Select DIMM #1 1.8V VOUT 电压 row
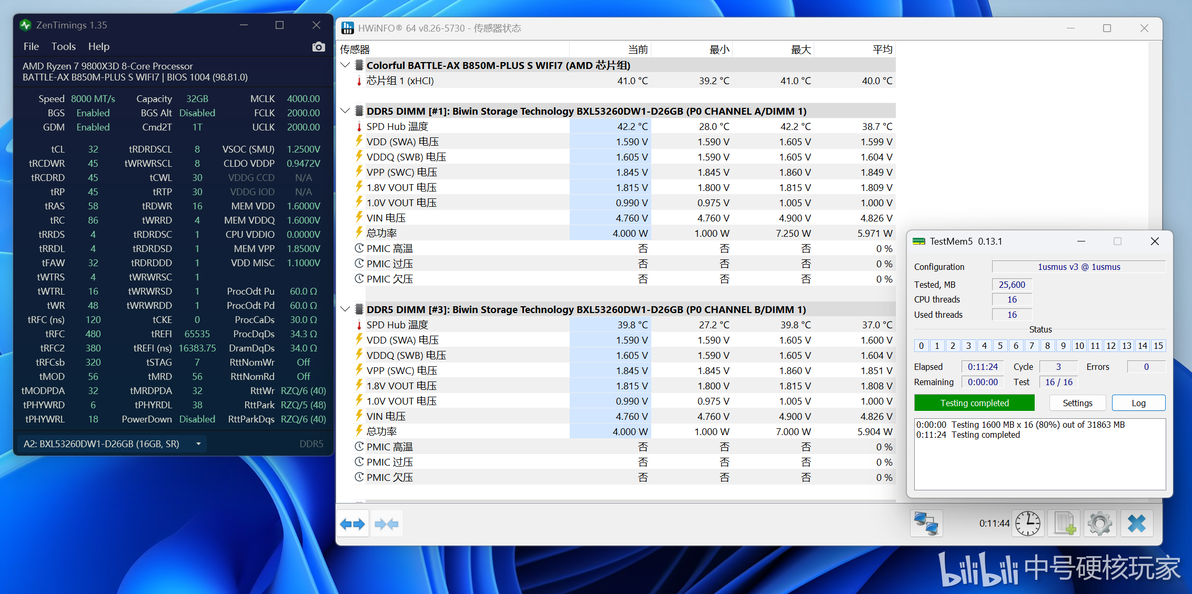This screenshot has width=1192, height=594. pos(617,187)
